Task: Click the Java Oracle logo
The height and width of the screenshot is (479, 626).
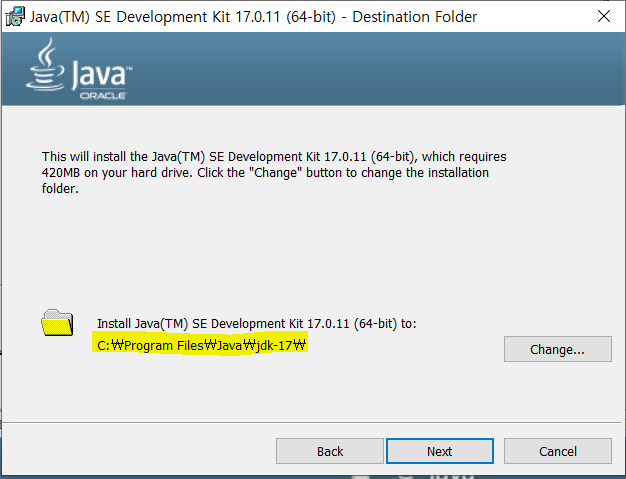Action: [x=79, y=69]
